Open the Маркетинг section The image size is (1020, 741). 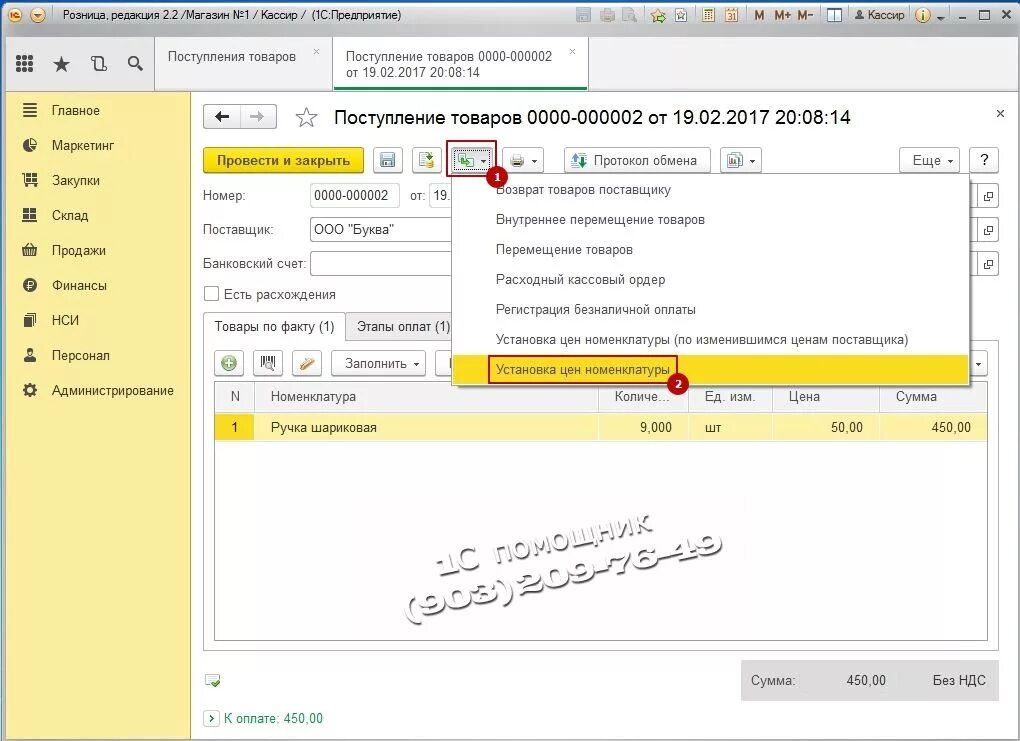coord(83,146)
